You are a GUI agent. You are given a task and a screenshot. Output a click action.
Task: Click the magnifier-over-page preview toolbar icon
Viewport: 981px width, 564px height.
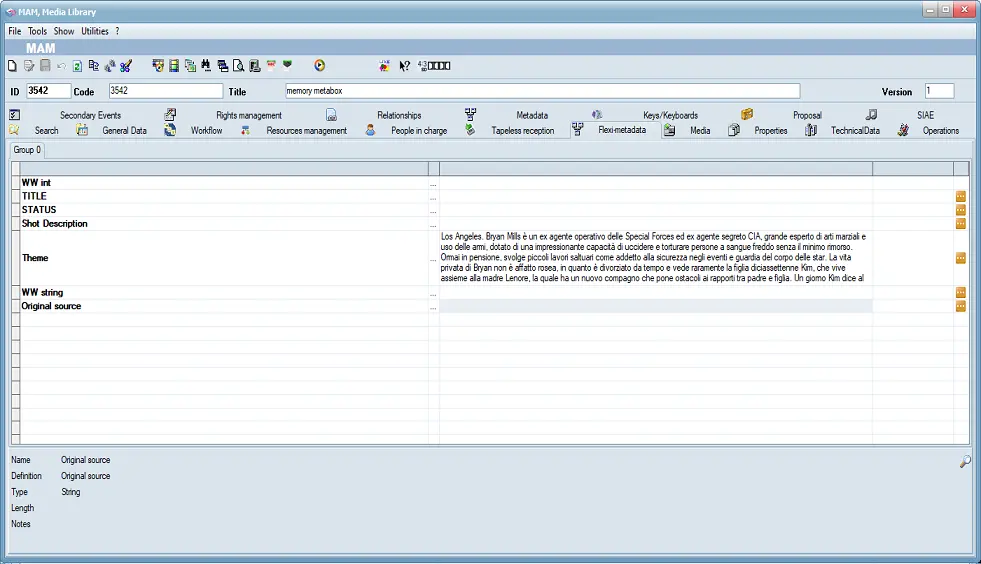point(238,66)
